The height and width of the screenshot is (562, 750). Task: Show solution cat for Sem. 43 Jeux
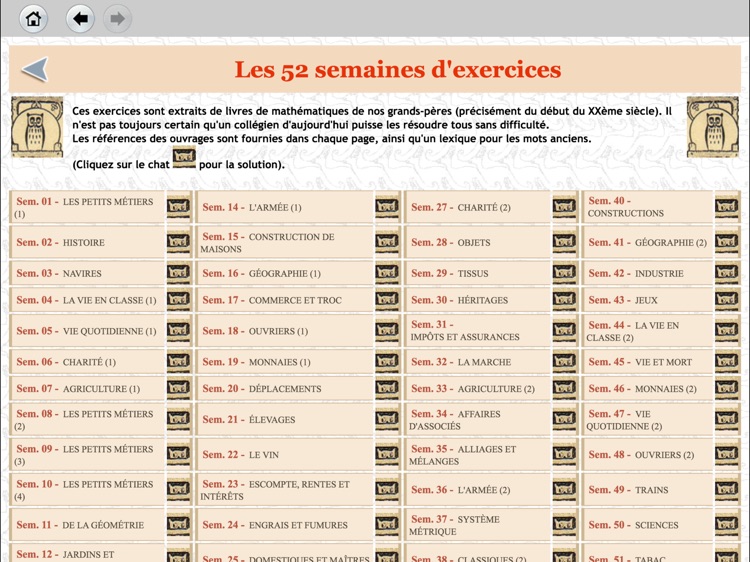pos(727,300)
